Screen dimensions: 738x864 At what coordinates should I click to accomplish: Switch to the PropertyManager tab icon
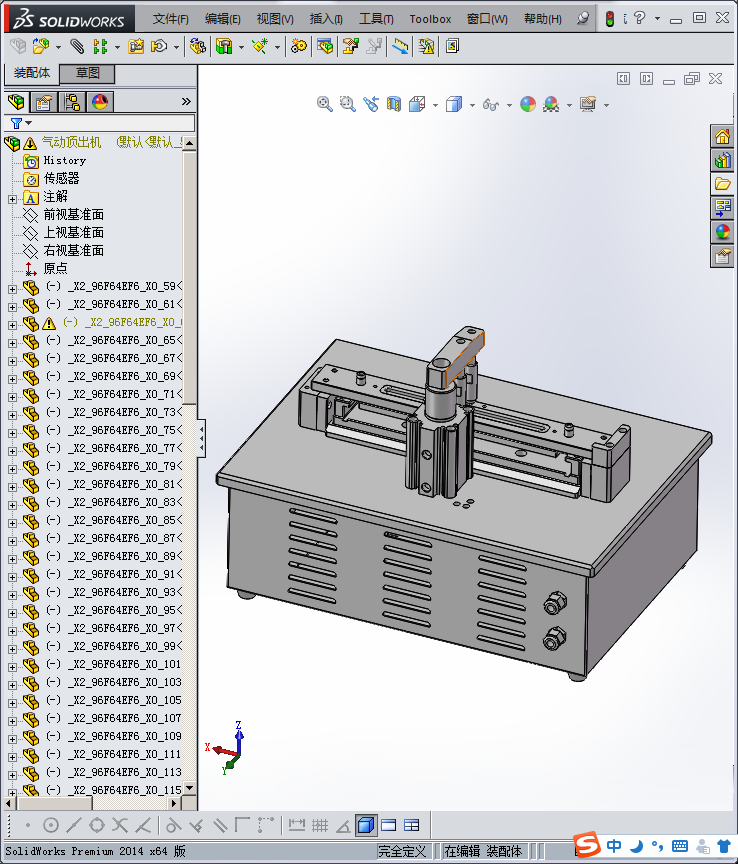43,102
